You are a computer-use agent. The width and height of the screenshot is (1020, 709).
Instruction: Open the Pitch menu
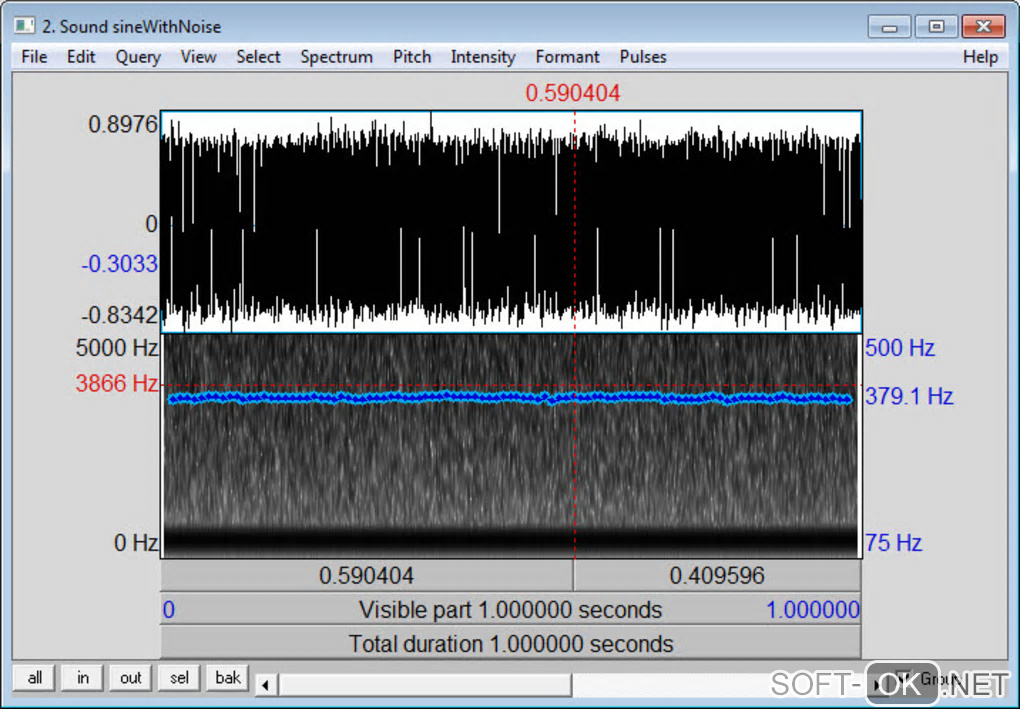[x=412, y=57]
